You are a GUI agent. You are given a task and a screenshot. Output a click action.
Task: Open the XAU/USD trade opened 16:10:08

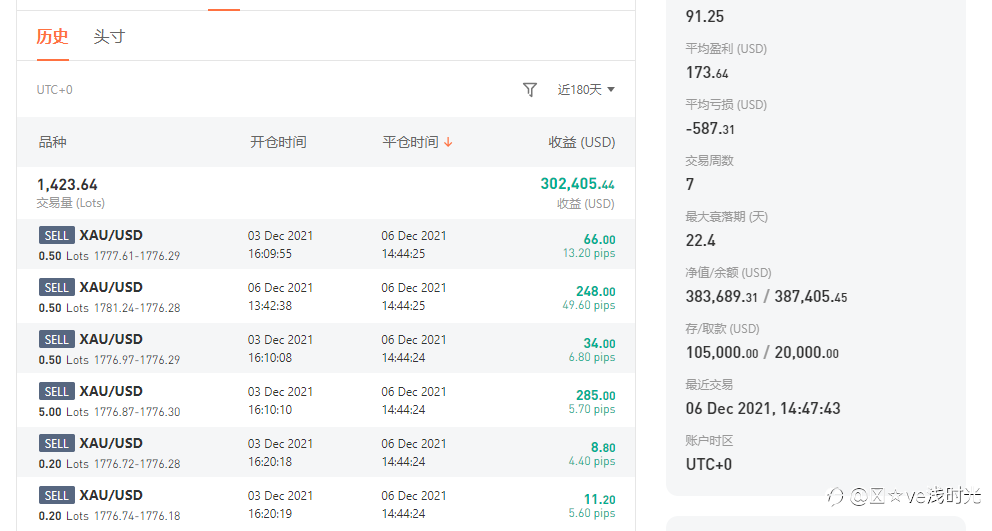111,339
